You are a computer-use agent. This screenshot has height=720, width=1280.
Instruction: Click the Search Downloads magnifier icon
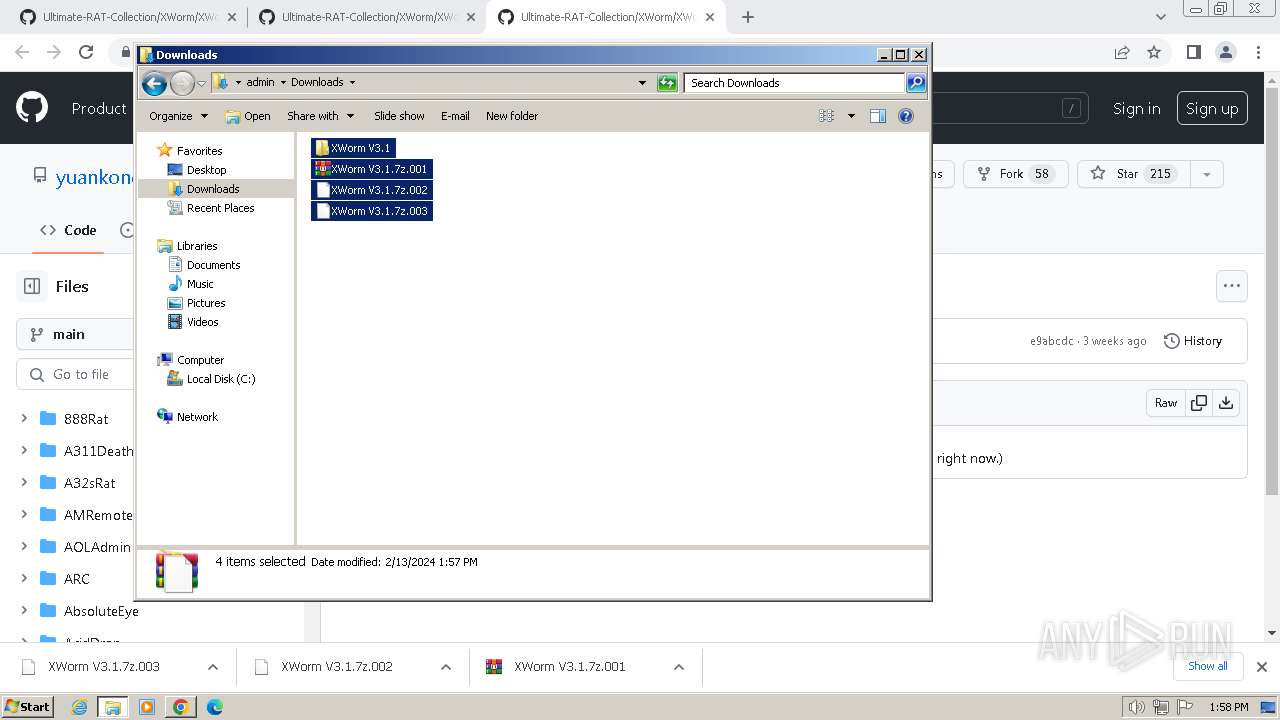point(915,83)
